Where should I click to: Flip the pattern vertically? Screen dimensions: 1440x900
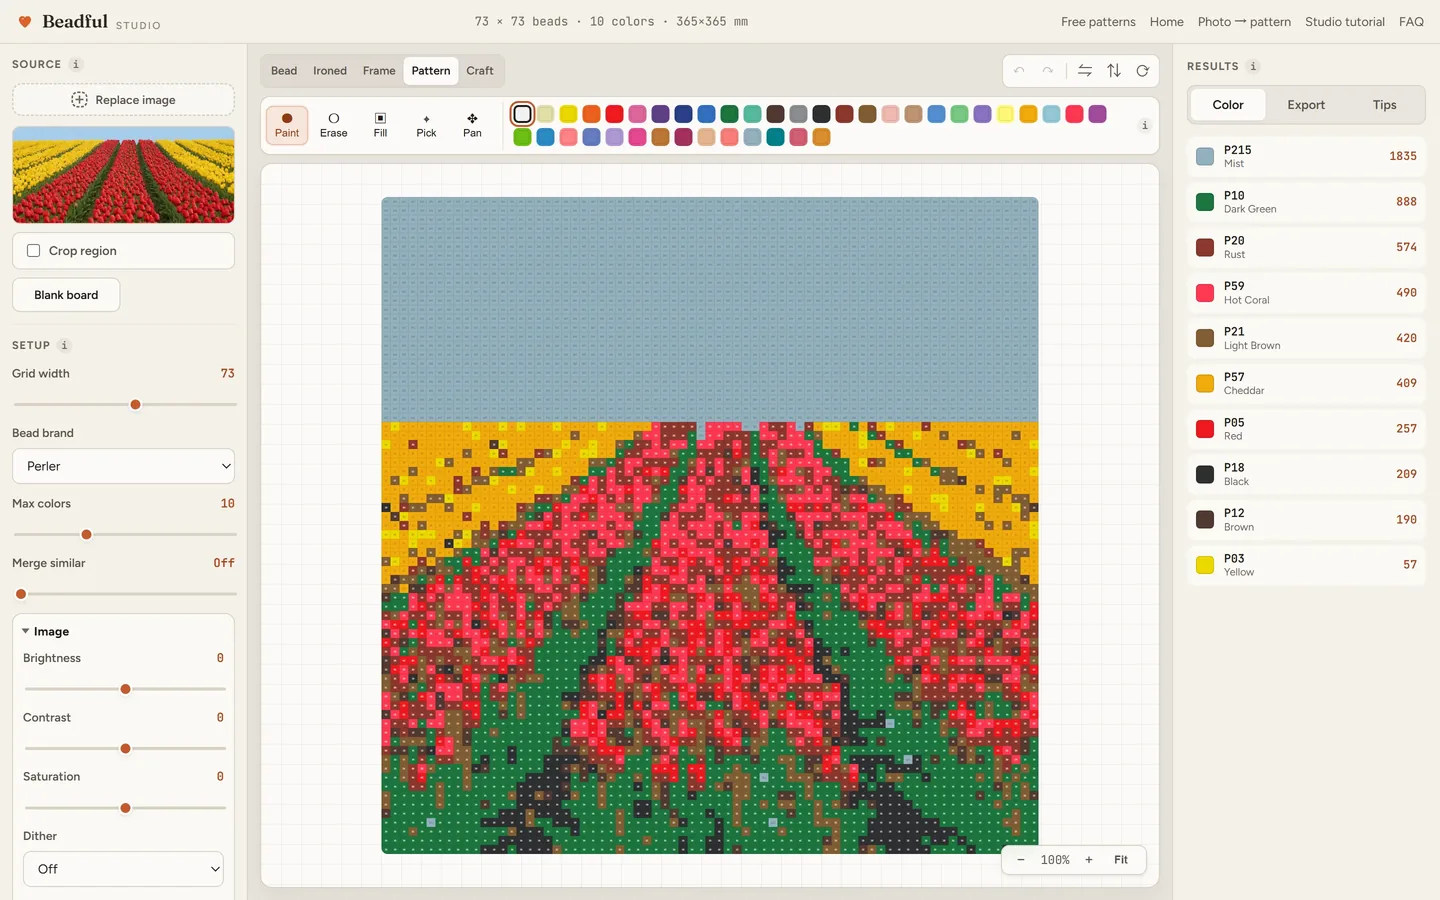point(1114,71)
